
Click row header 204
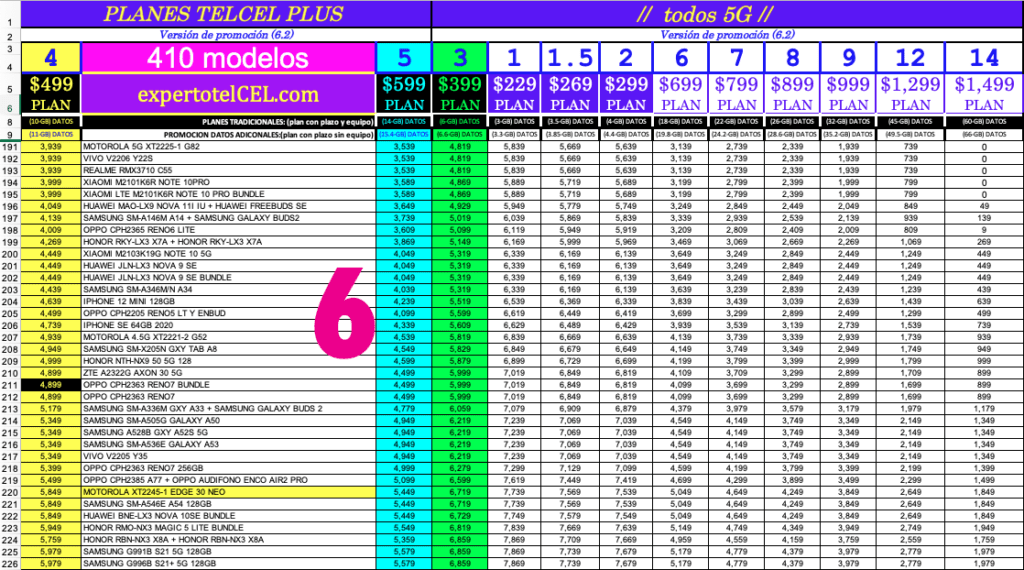(10, 302)
